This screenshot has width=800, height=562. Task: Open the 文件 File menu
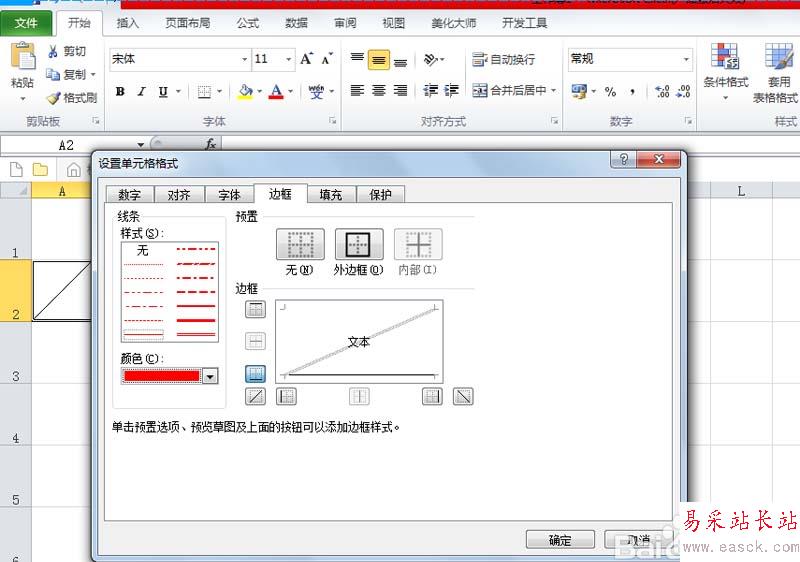(26, 23)
